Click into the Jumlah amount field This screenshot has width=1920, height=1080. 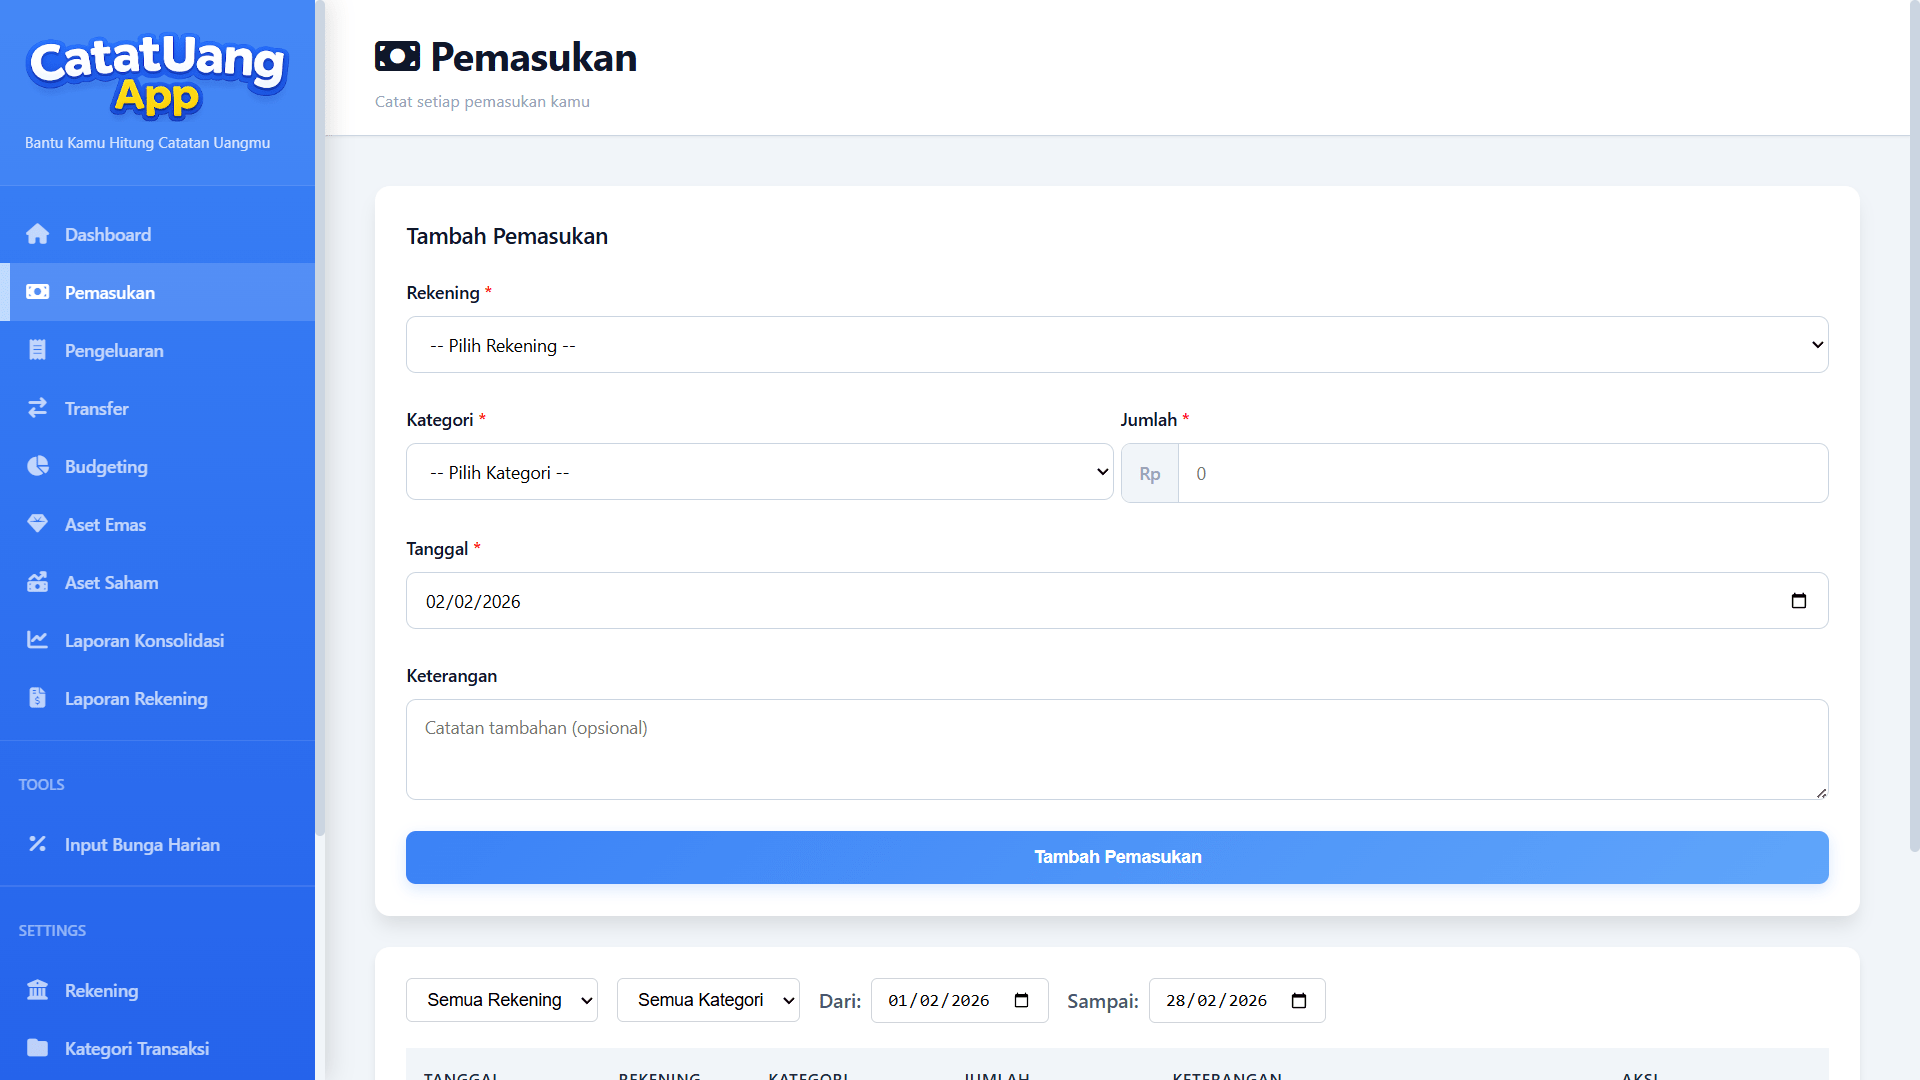click(1502, 473)
